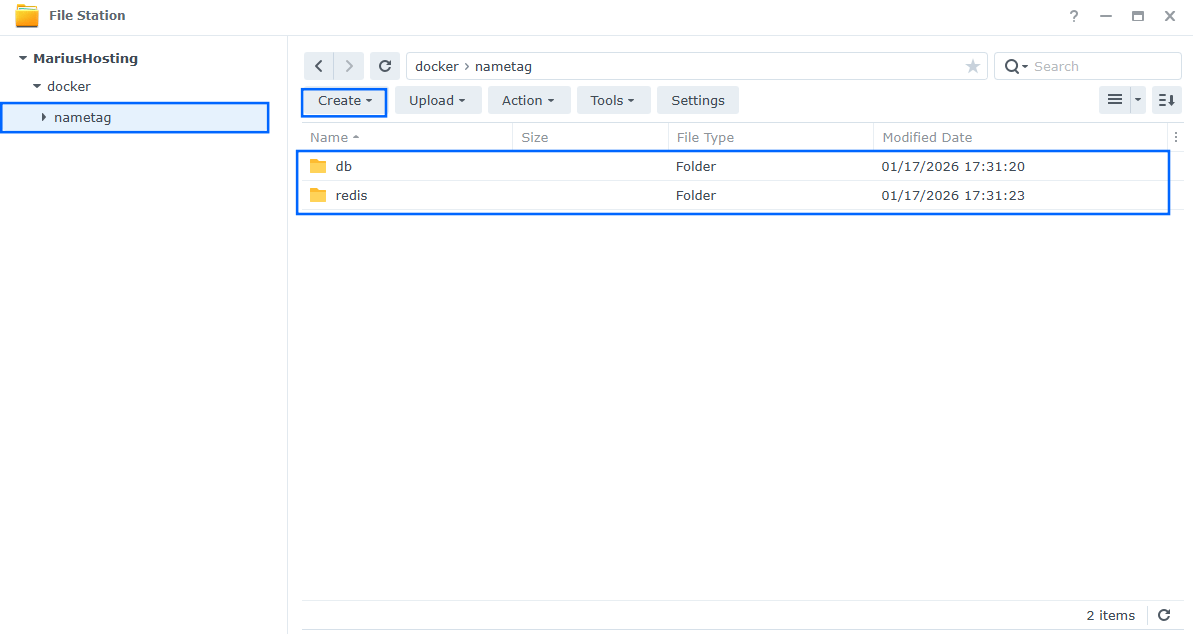Image resolution: width=1193 pixels, height=634 pixels.
Task: Click the refresh icon in the status bar
Action: click(x=1163, y=615)
